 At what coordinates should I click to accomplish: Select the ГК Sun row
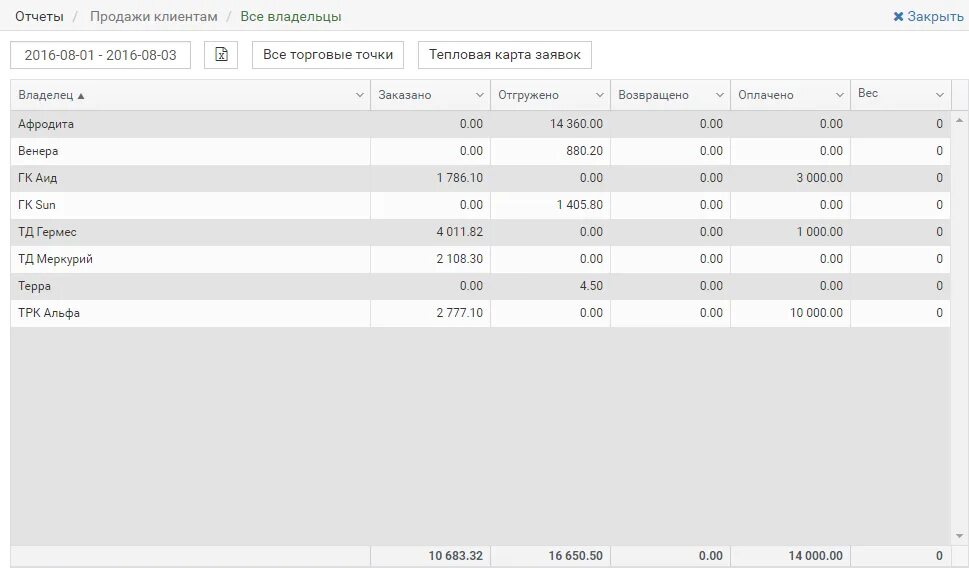pyautogui.click(x=480, y=205)
